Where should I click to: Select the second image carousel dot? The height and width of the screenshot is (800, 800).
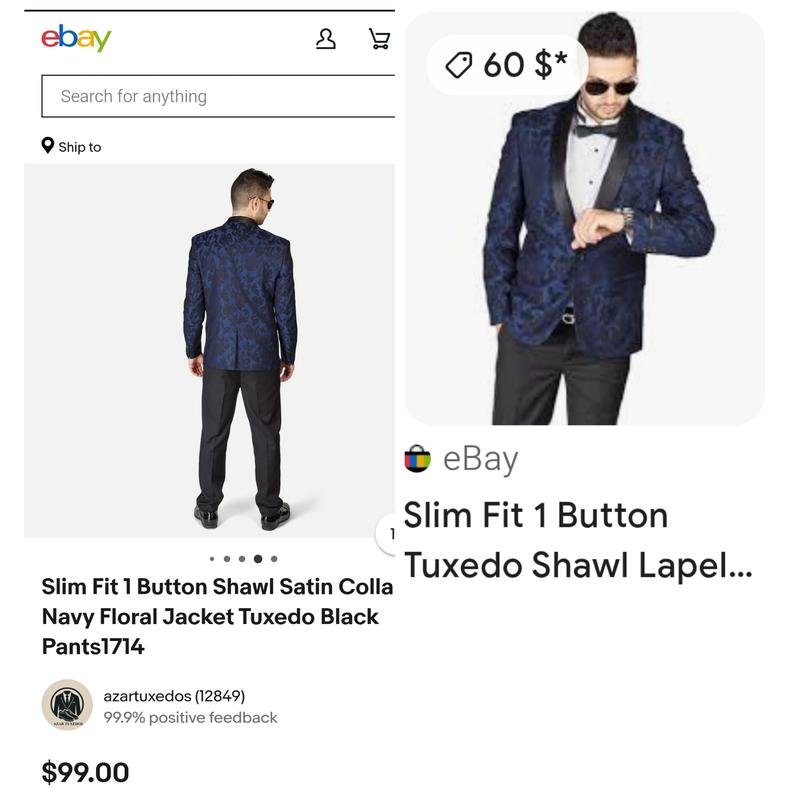click(x=227, y=559)
